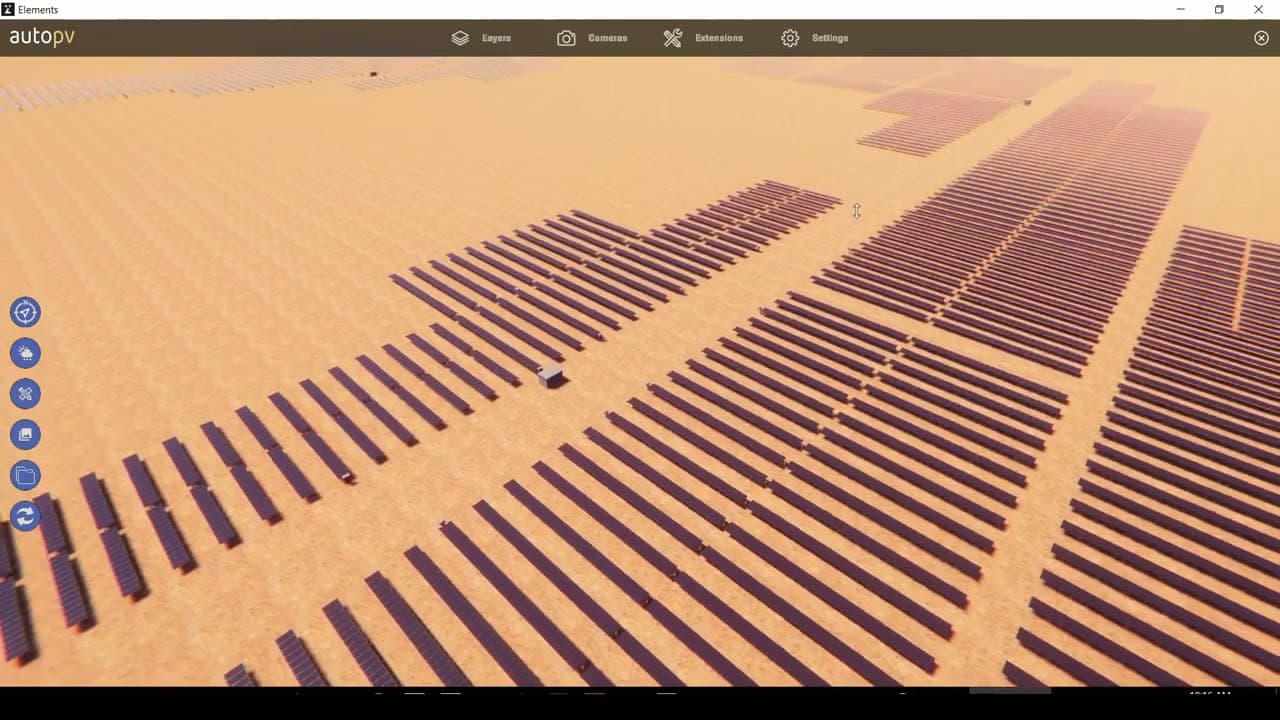Open the image gallery icon
Screen dimensions: 1280x720
click(x=25, y=434)
